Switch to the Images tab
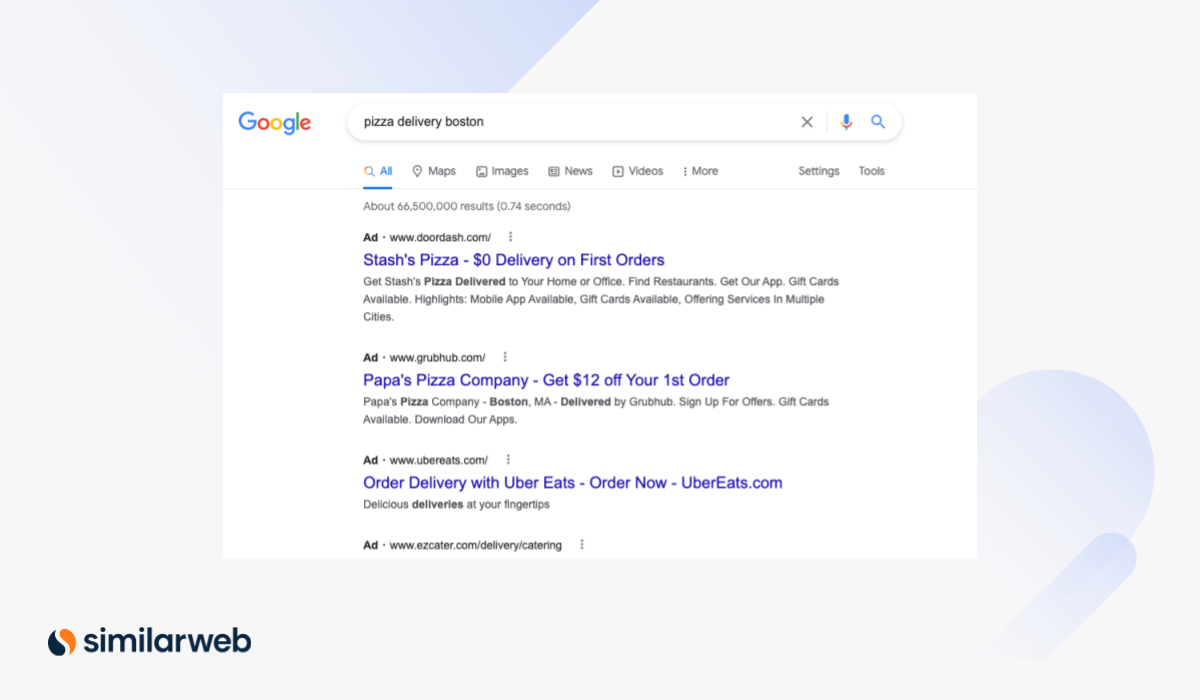The width and height of the screenshot is (1200, 700). [x=502, y=171]
